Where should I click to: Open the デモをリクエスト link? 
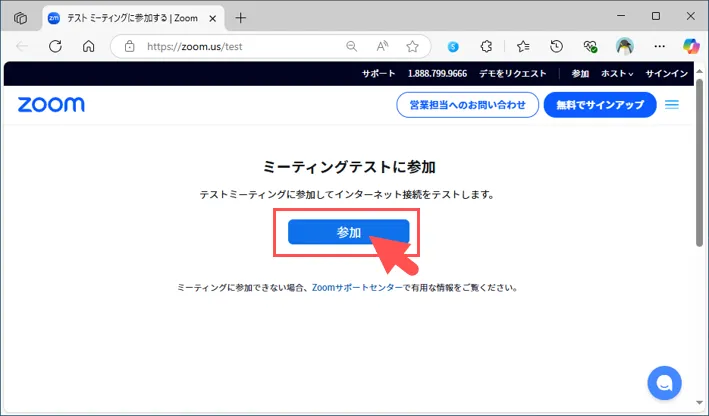tap(513, 74)
